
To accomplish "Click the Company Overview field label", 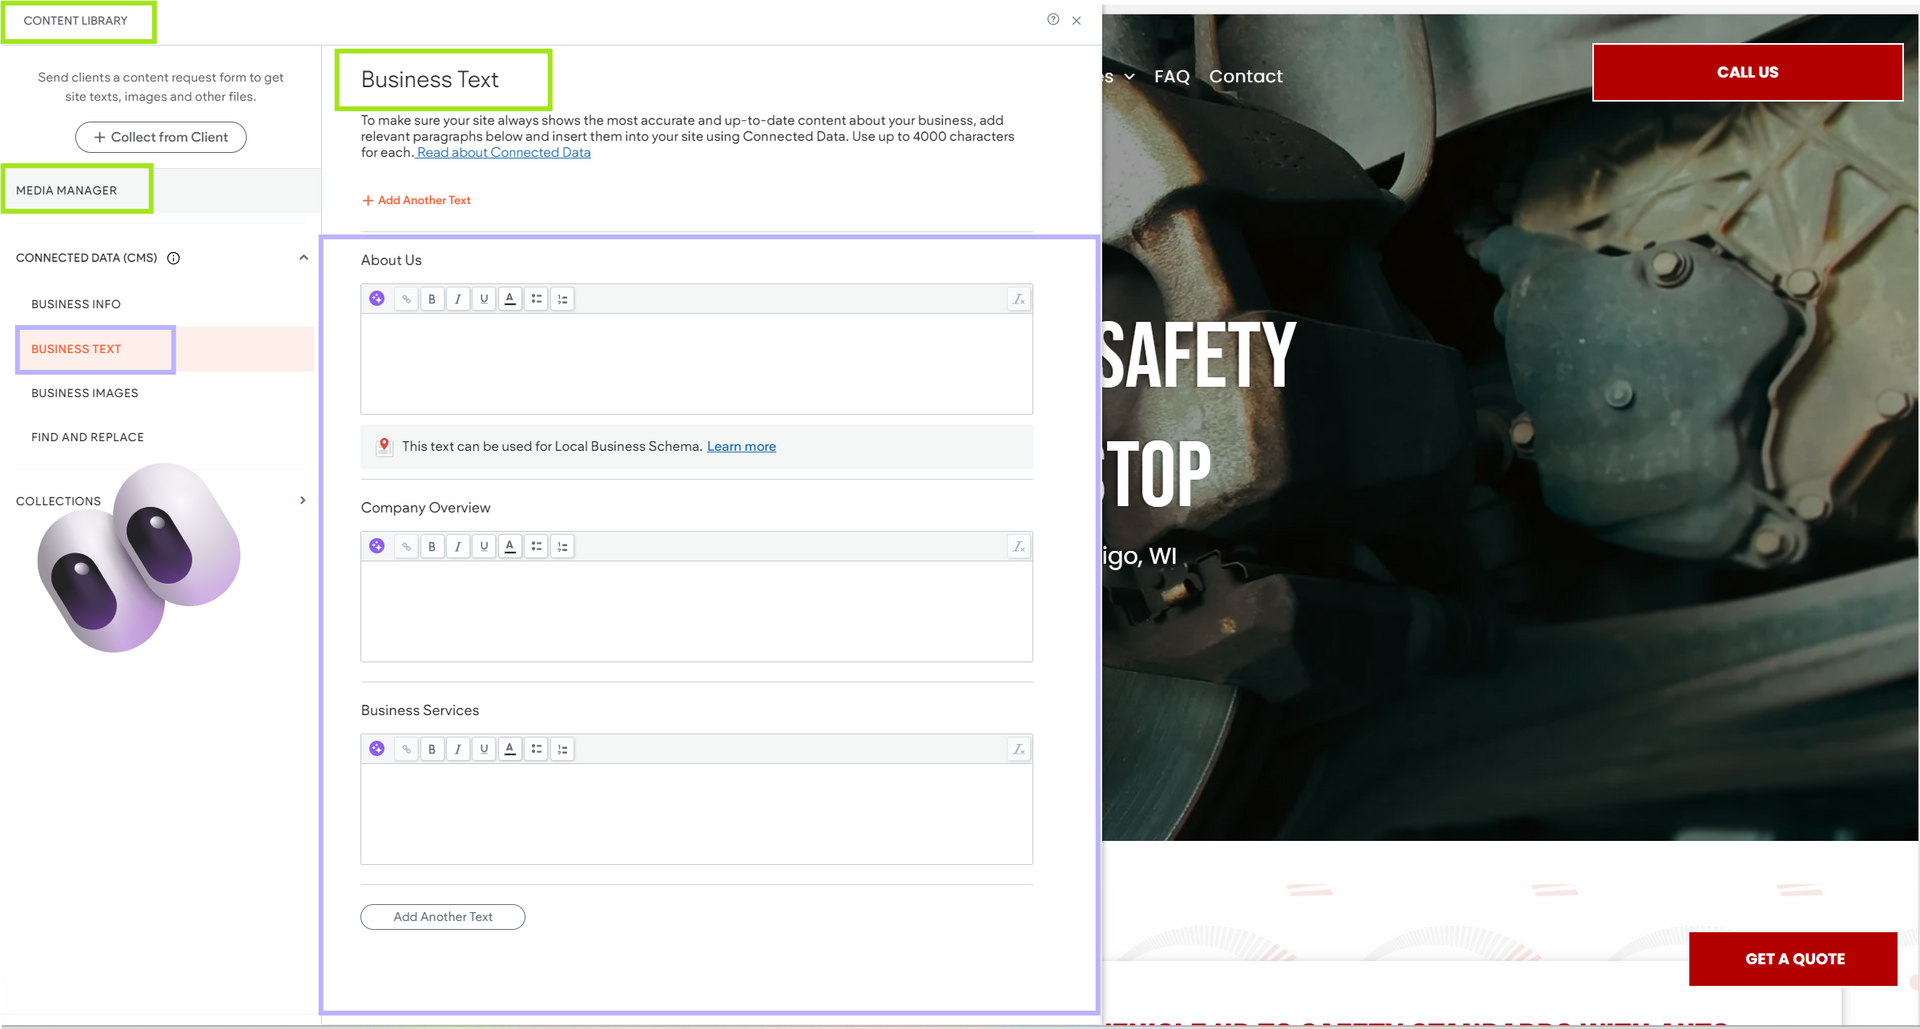I will click(x=426, y=508).
